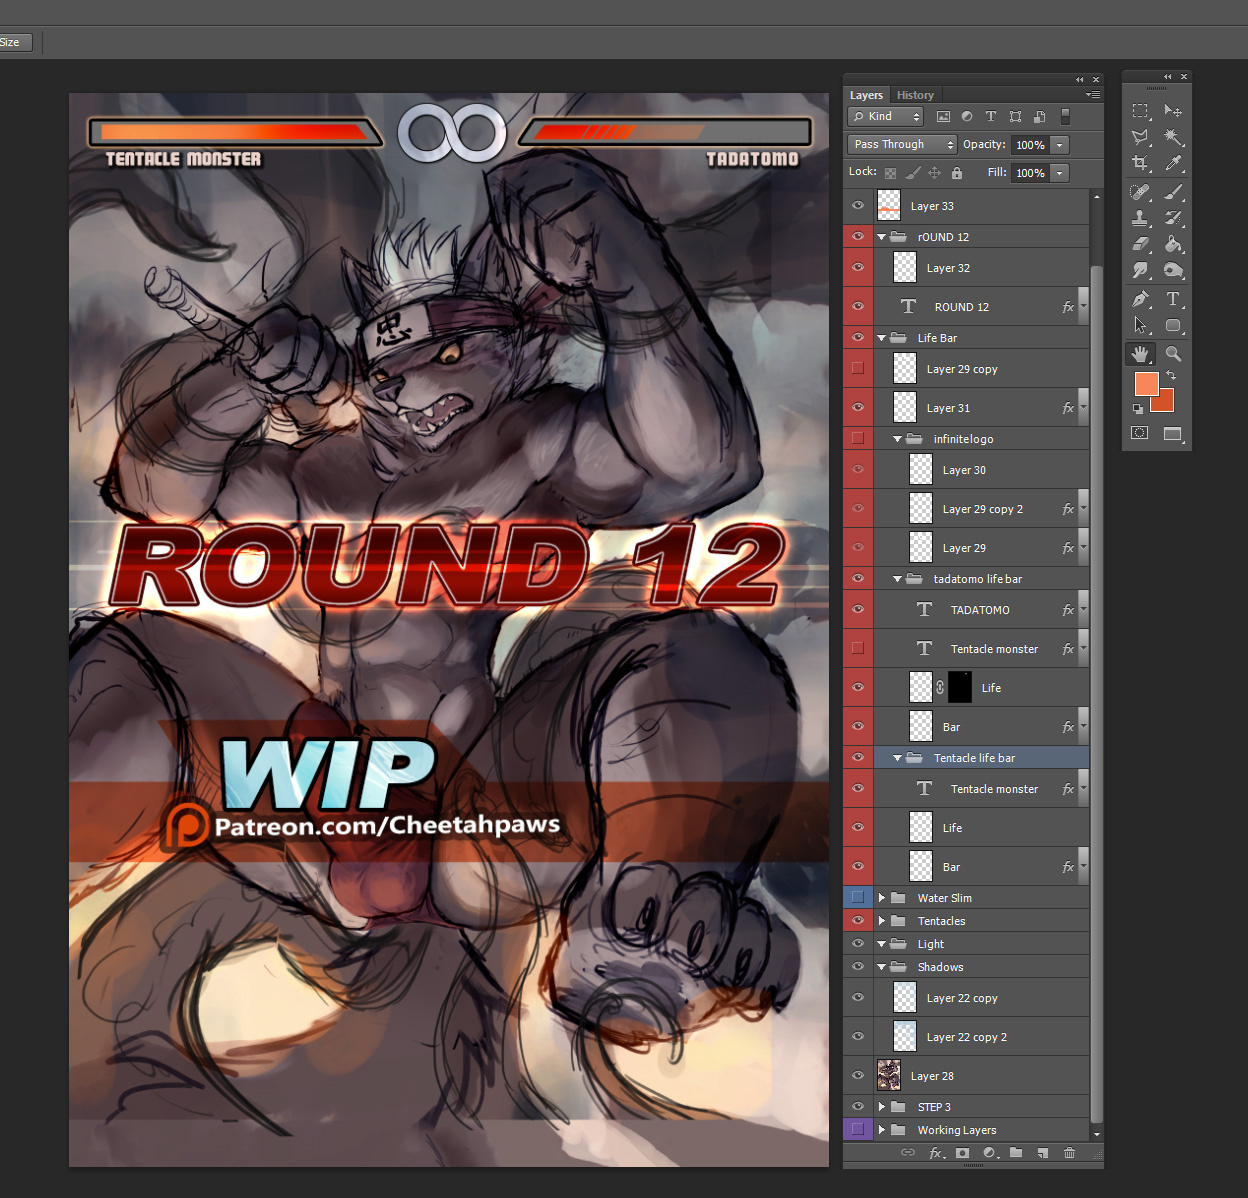Viewport: 1248px width, 1198px height.
Task: Swap foreground and background colors
Action: point(1171,376)
